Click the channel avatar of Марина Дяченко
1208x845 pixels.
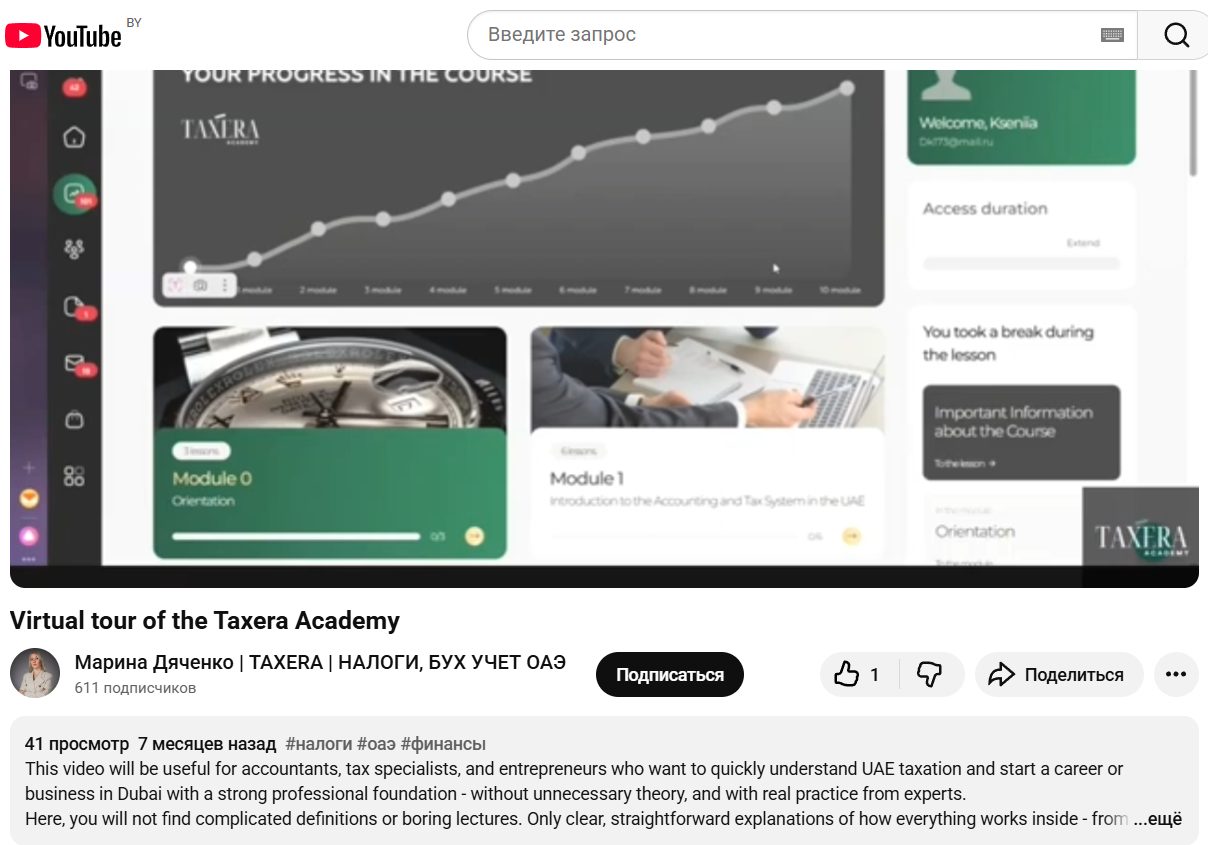tap(35, 673)
